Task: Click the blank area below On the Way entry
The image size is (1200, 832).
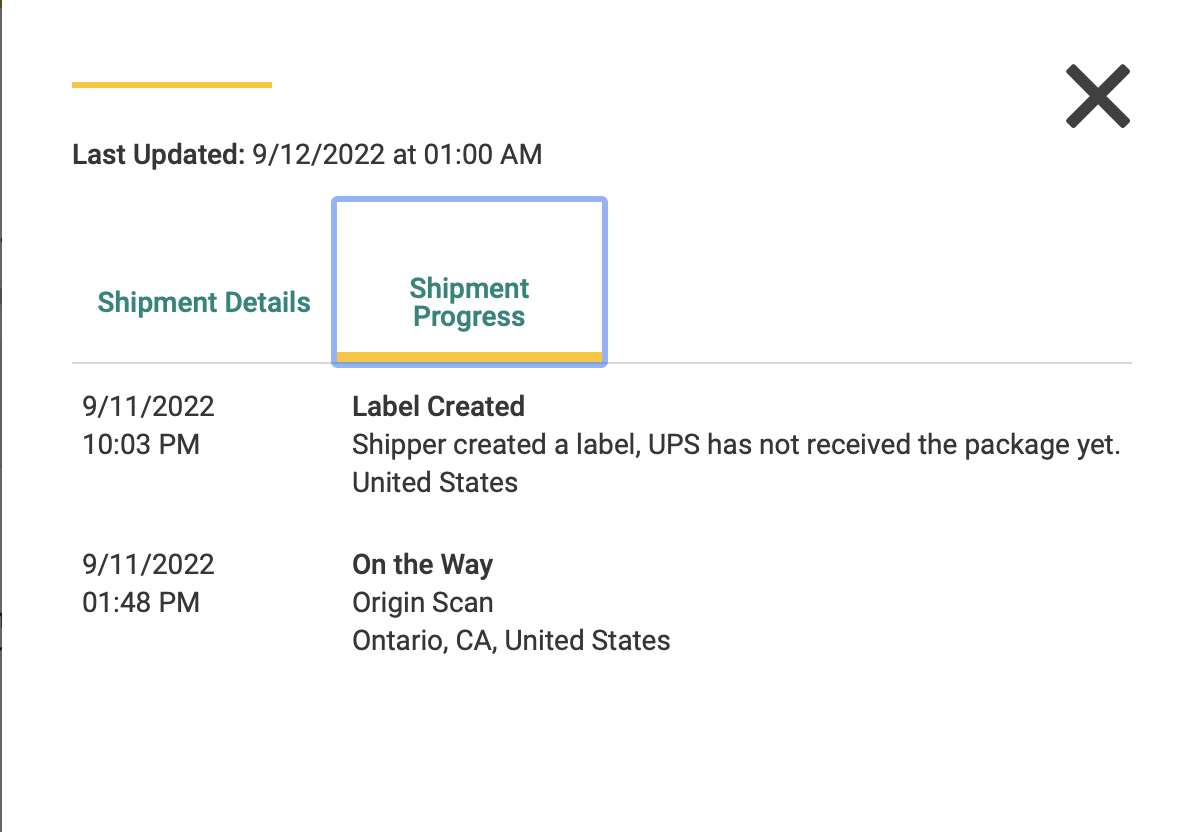Action: (x=600, y=740)
